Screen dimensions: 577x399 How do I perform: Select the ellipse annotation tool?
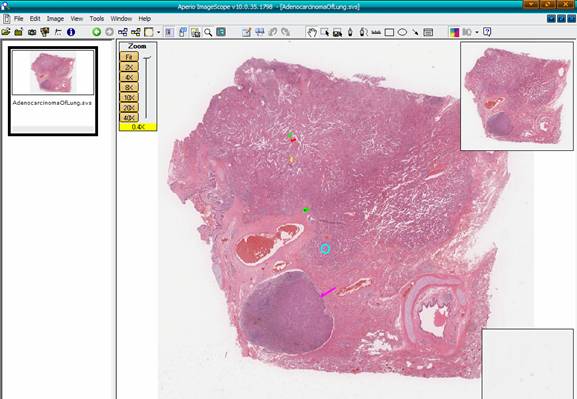tap(402, 32)
